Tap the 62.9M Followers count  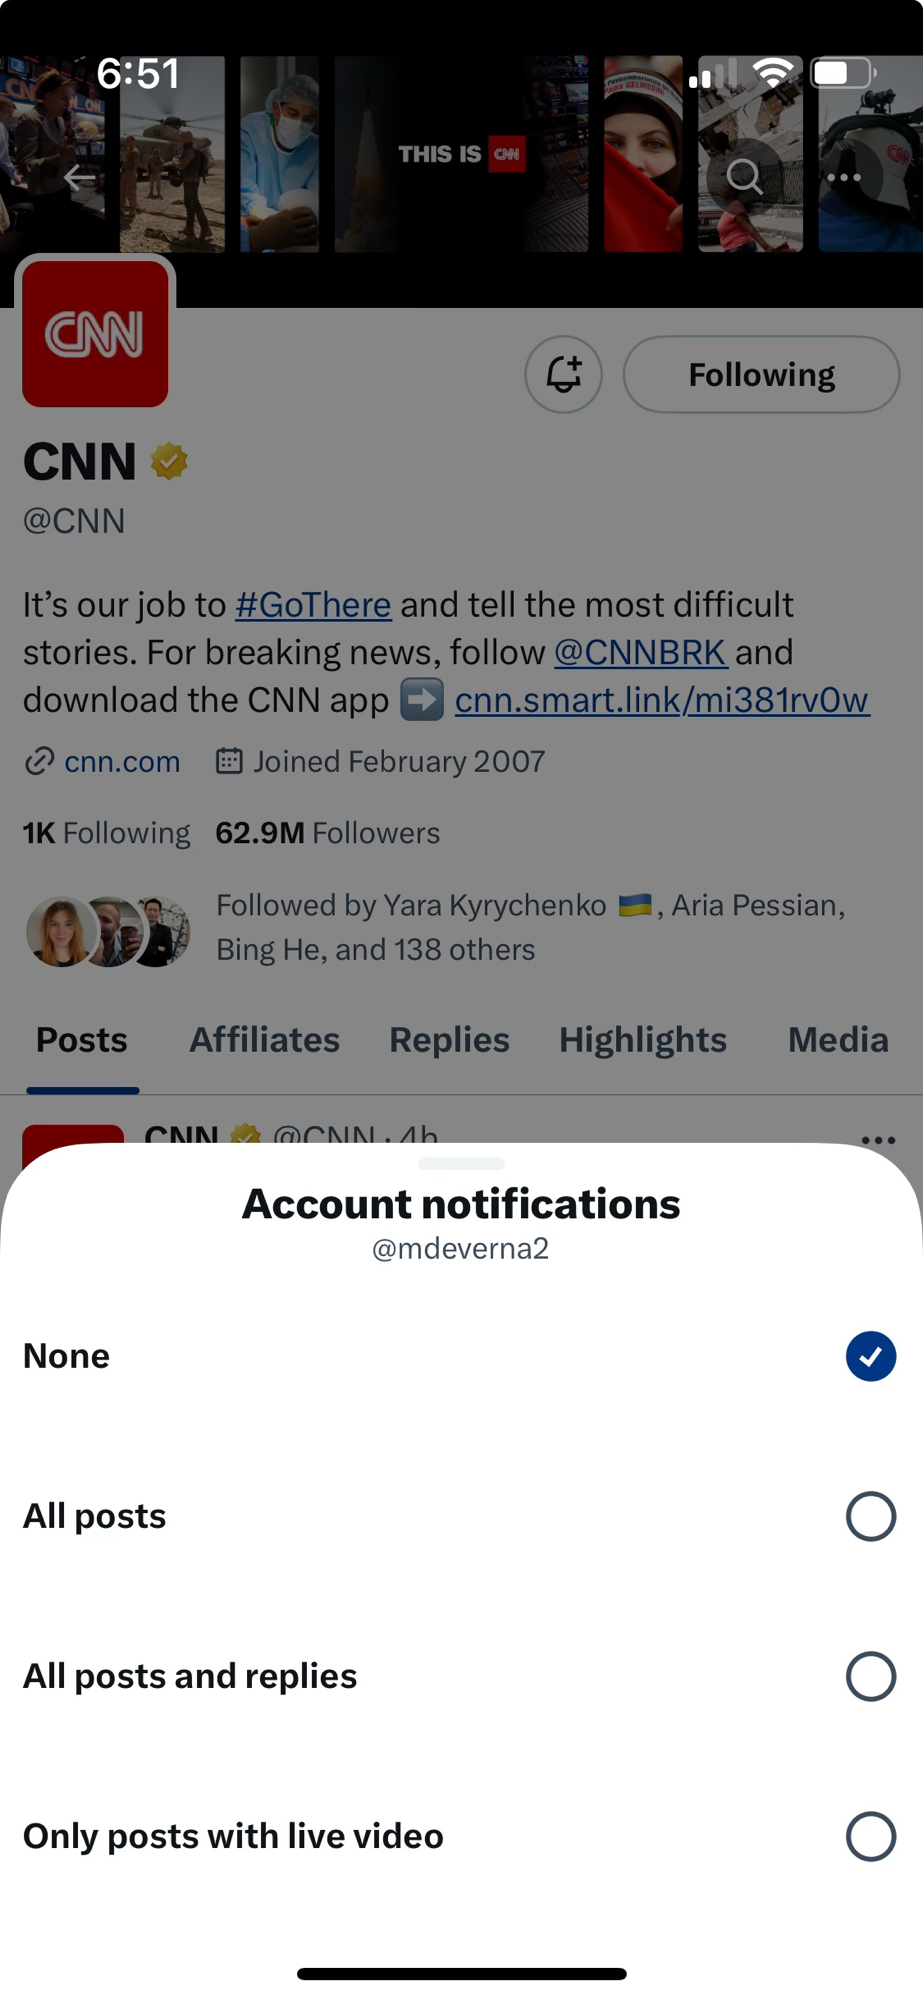[328, 833]
